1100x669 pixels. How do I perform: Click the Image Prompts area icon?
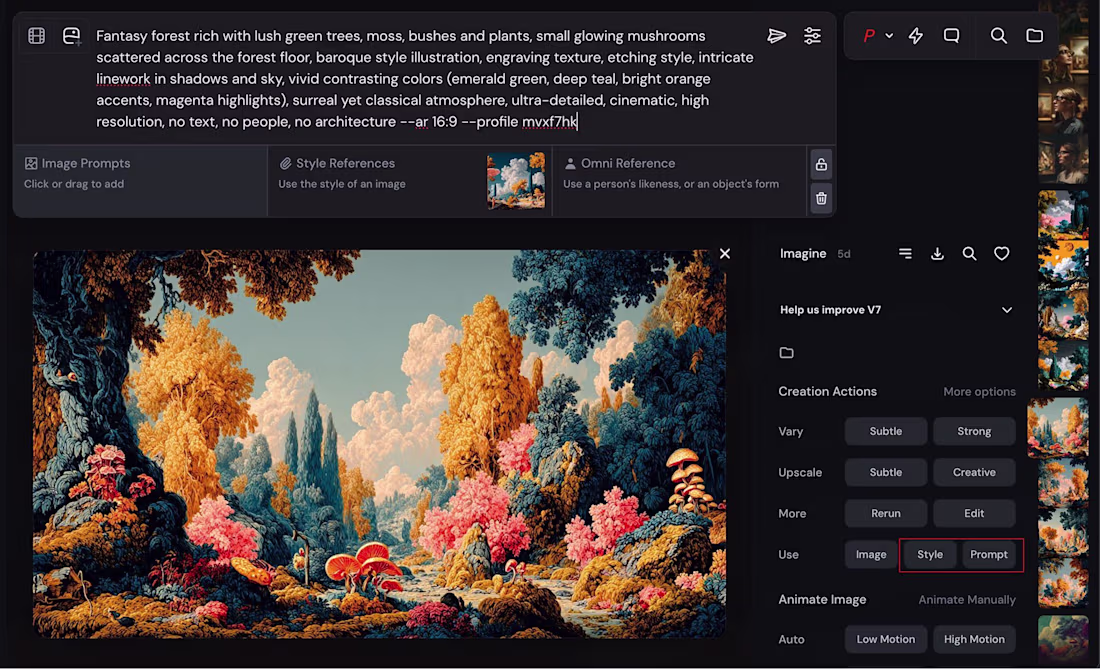tap(31, 163)
